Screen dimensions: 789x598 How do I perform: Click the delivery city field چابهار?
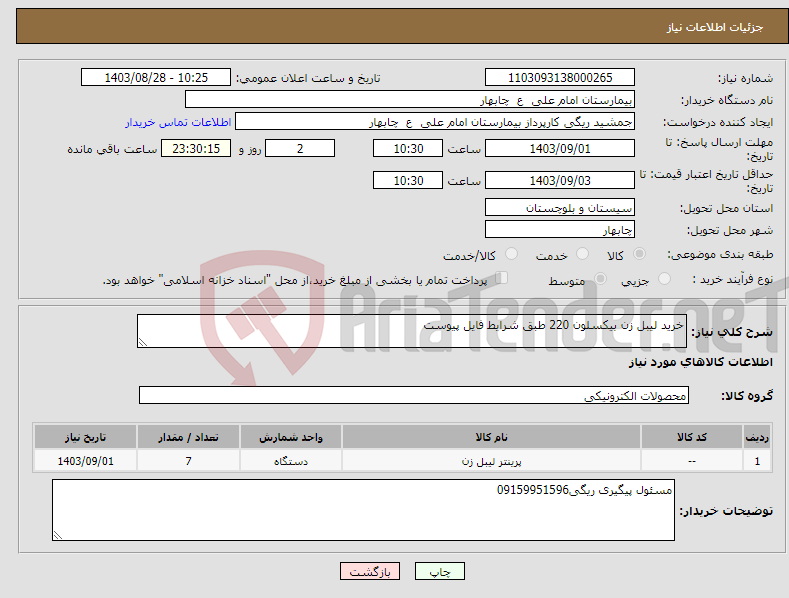coord(560,230)
